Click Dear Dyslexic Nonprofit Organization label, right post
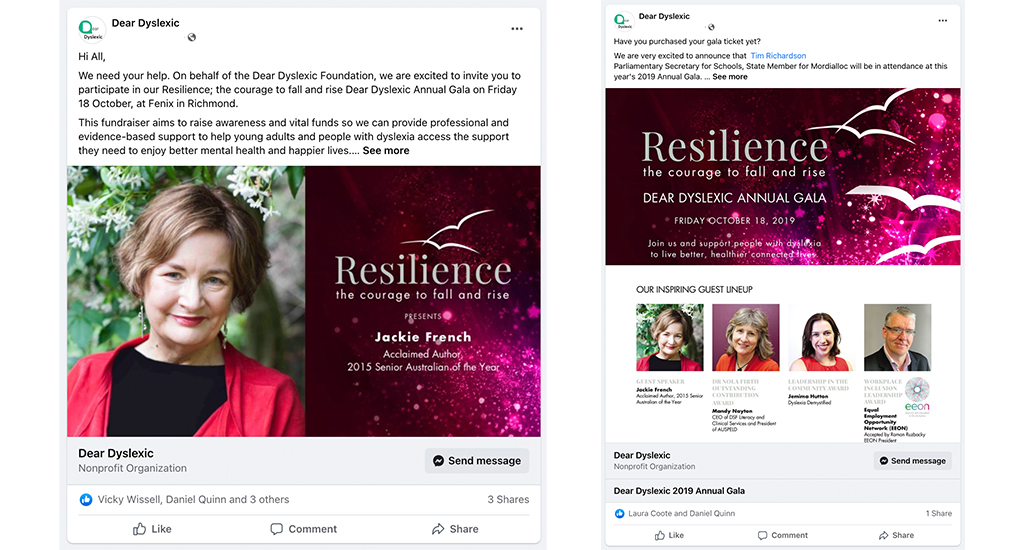 click(654, 461)
